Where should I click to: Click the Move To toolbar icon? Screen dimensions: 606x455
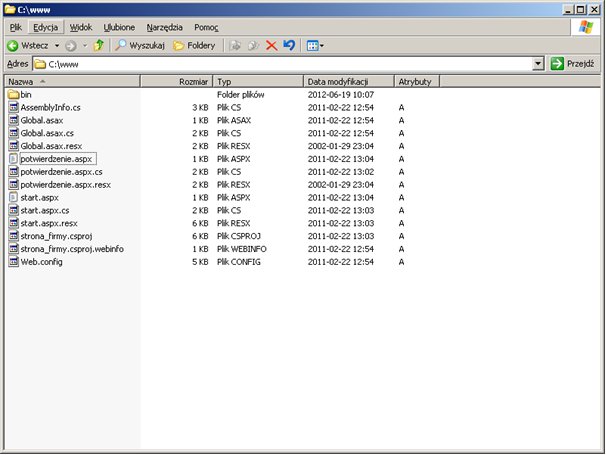(x=235, y=46)
